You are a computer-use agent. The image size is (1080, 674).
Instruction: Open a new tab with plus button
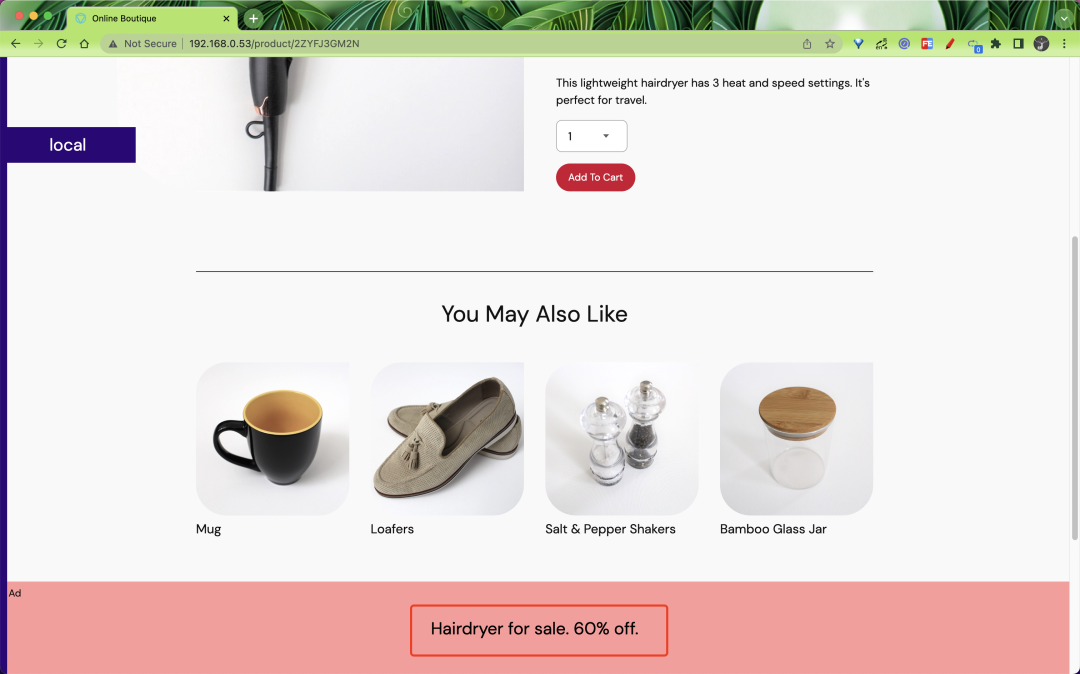253,19
